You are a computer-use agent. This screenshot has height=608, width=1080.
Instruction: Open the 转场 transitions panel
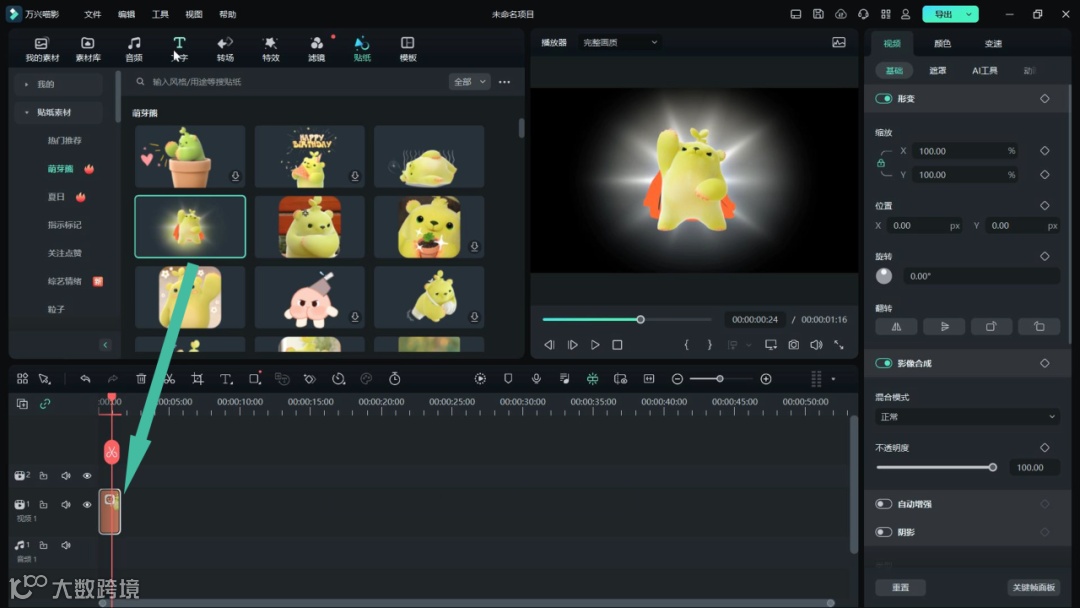[x=225, y=49]
